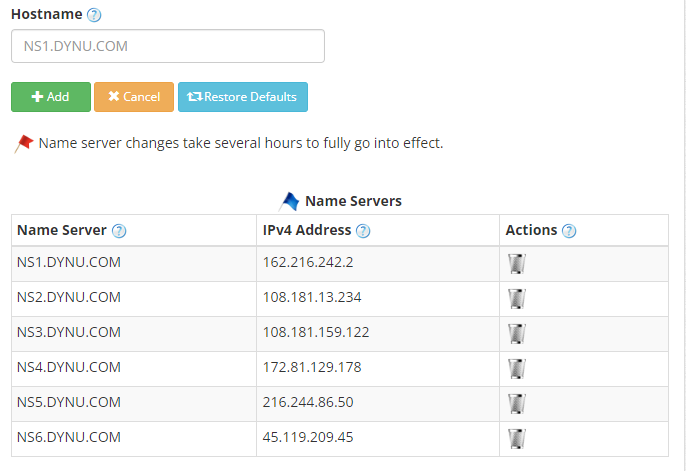The height and width of the screenshot is (471, 686).
Task: Click the Restore Defaults button
Action: click(x=243, y=97)
